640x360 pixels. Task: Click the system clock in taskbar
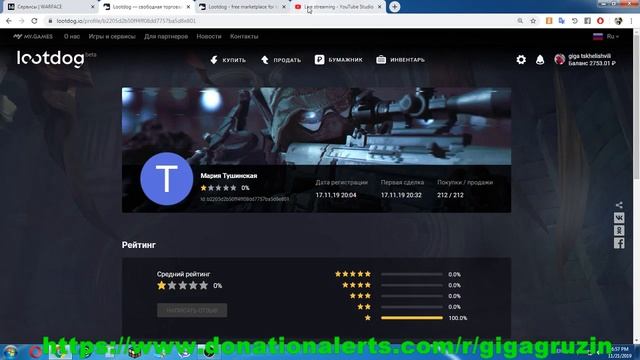point(620,352)
